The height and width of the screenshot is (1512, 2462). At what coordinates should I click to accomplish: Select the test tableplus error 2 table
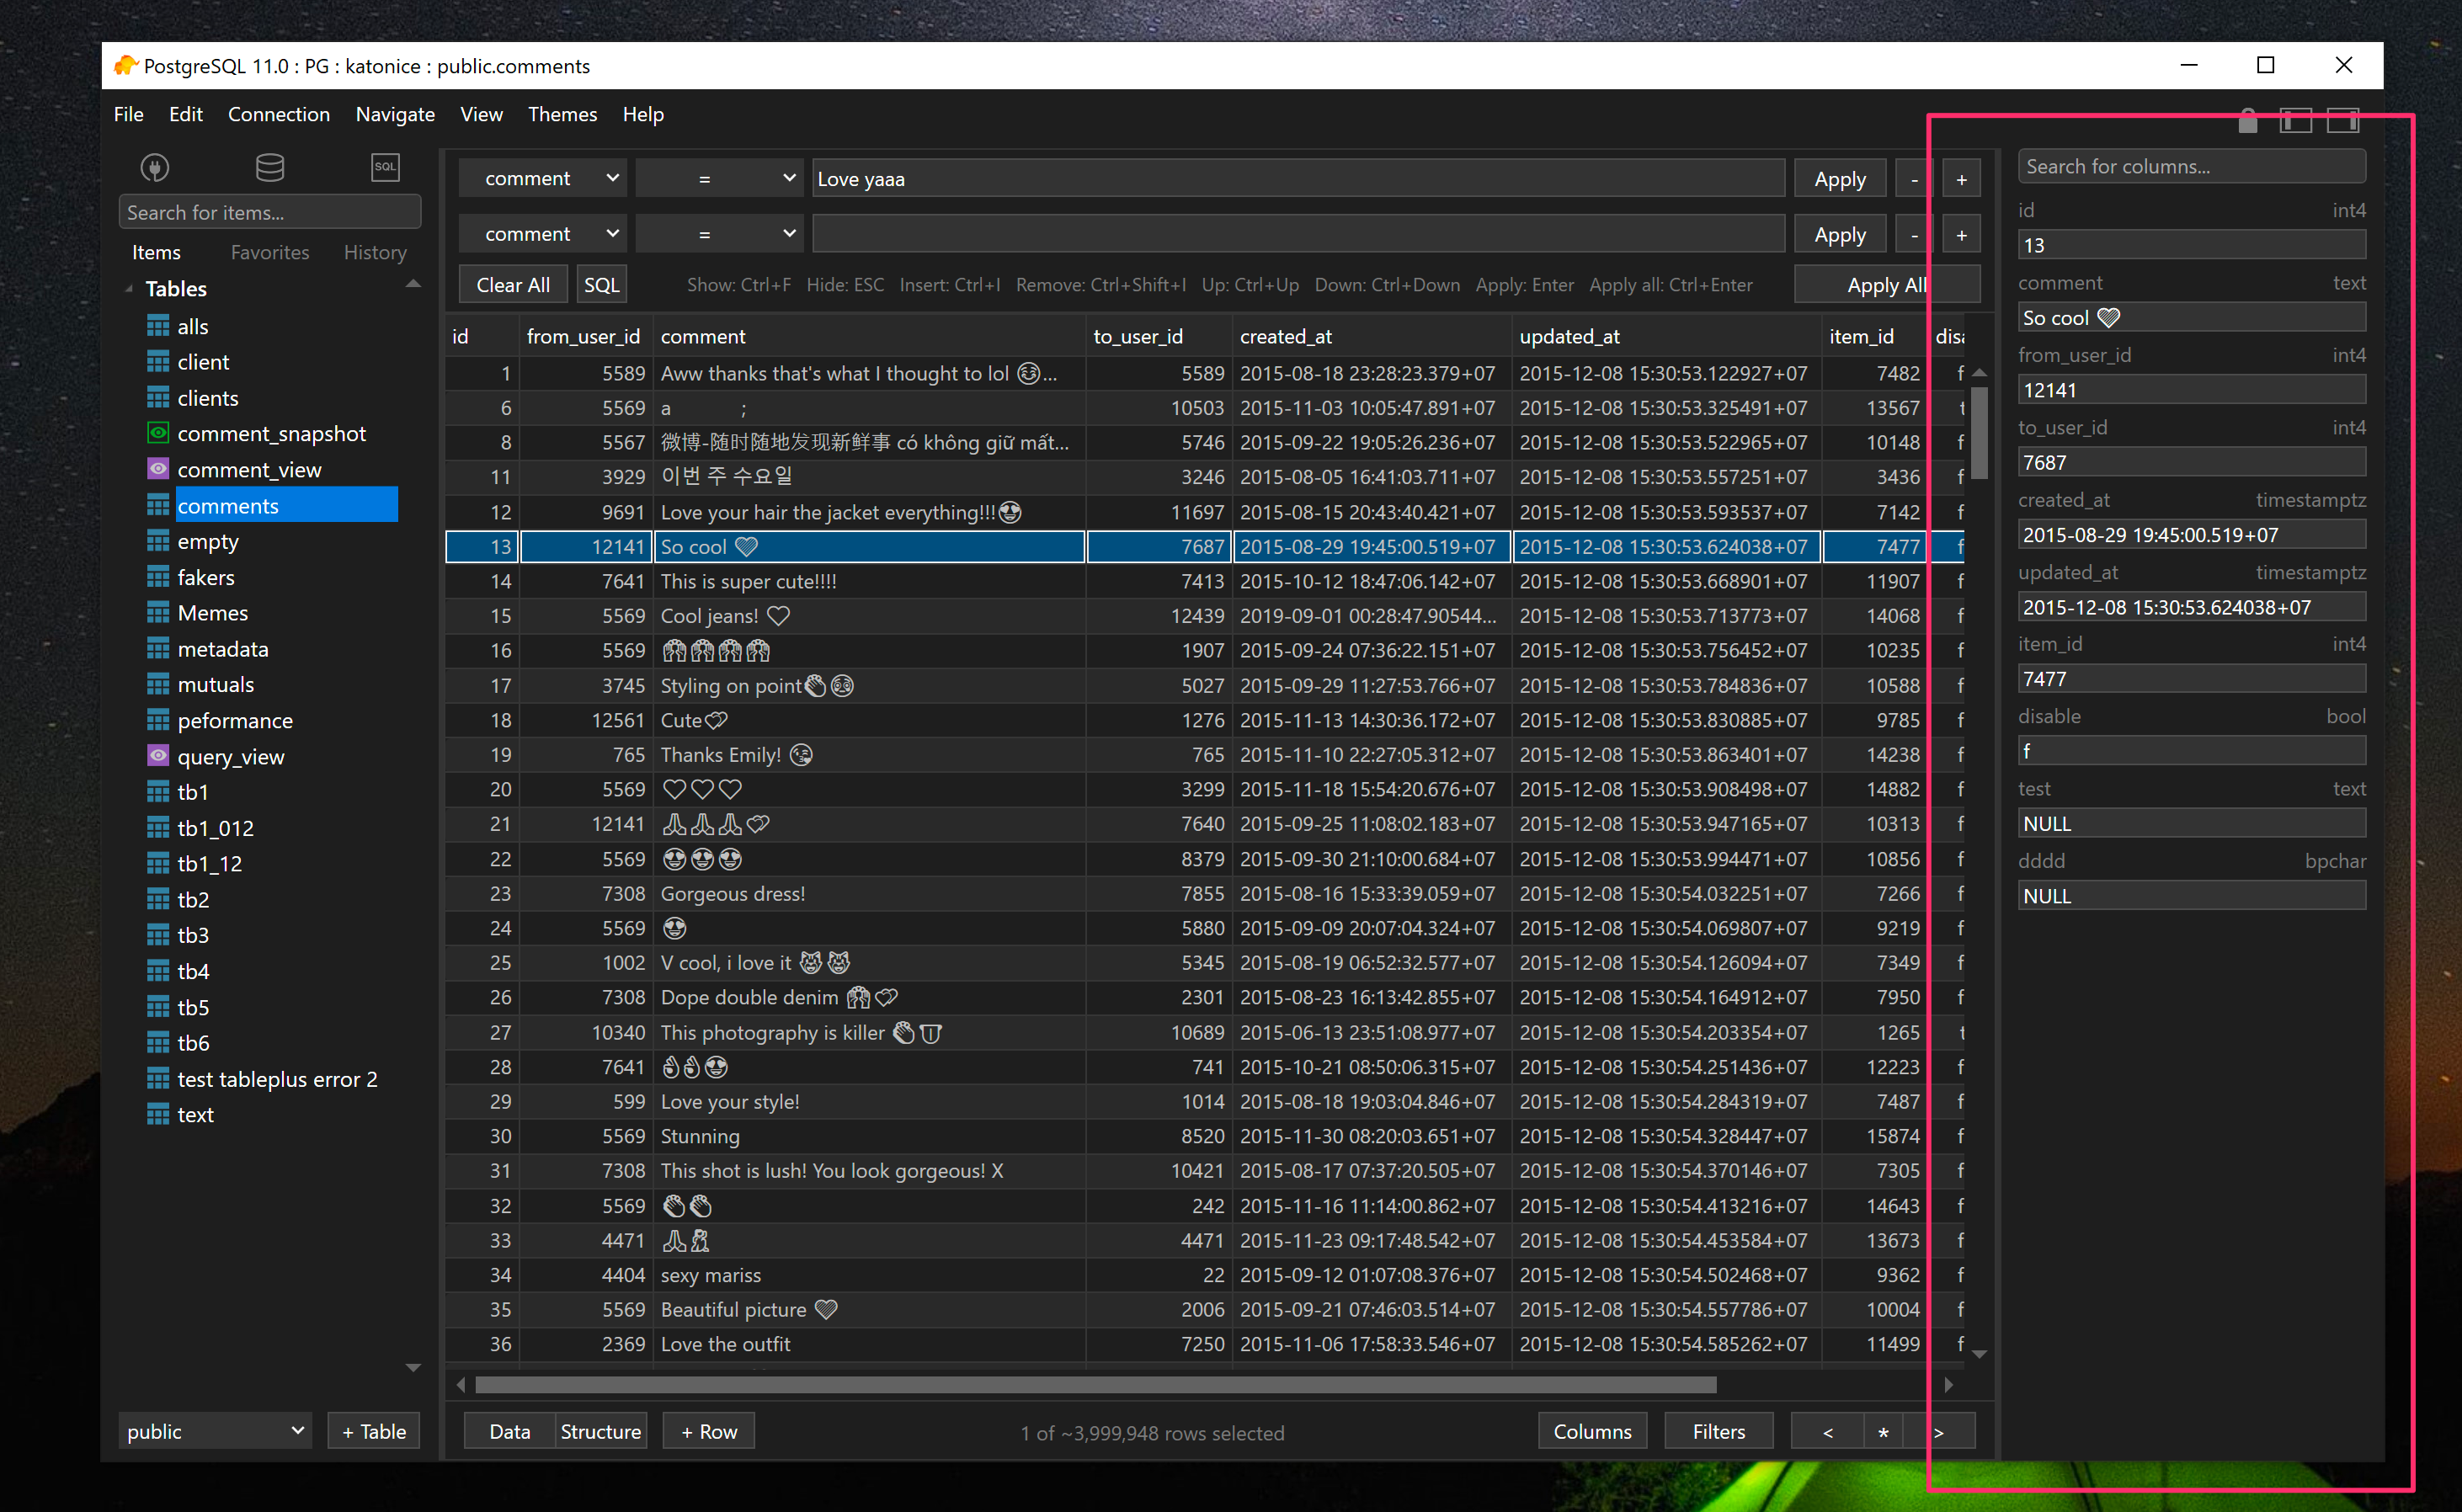point(277,1079)
